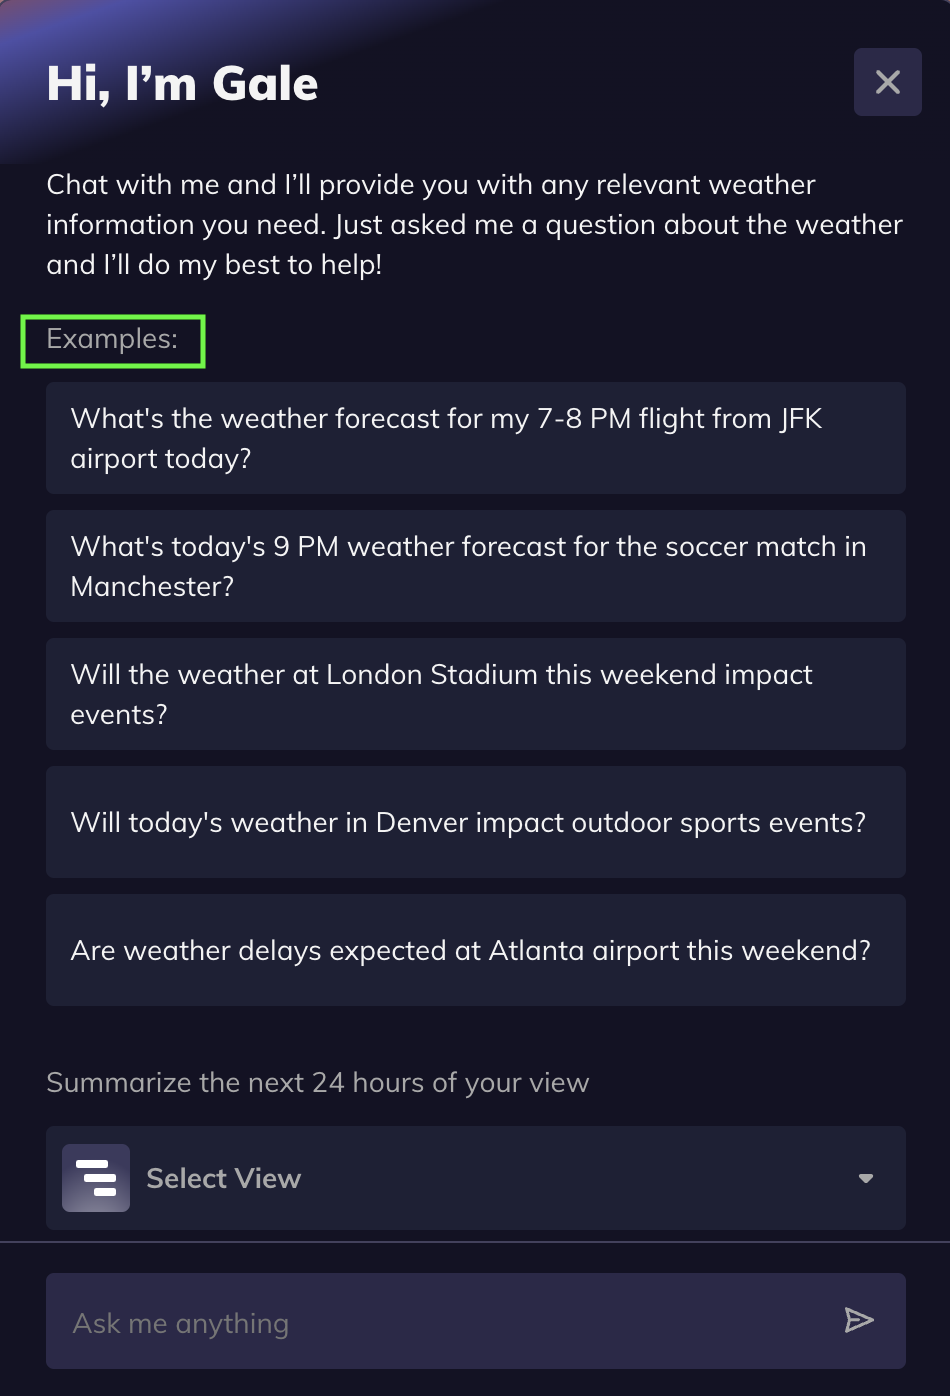This screenshot has height=1396, width=950.
Task: Close the Gale chat panel
Action: pyautogui.click(x=887, y=82)
